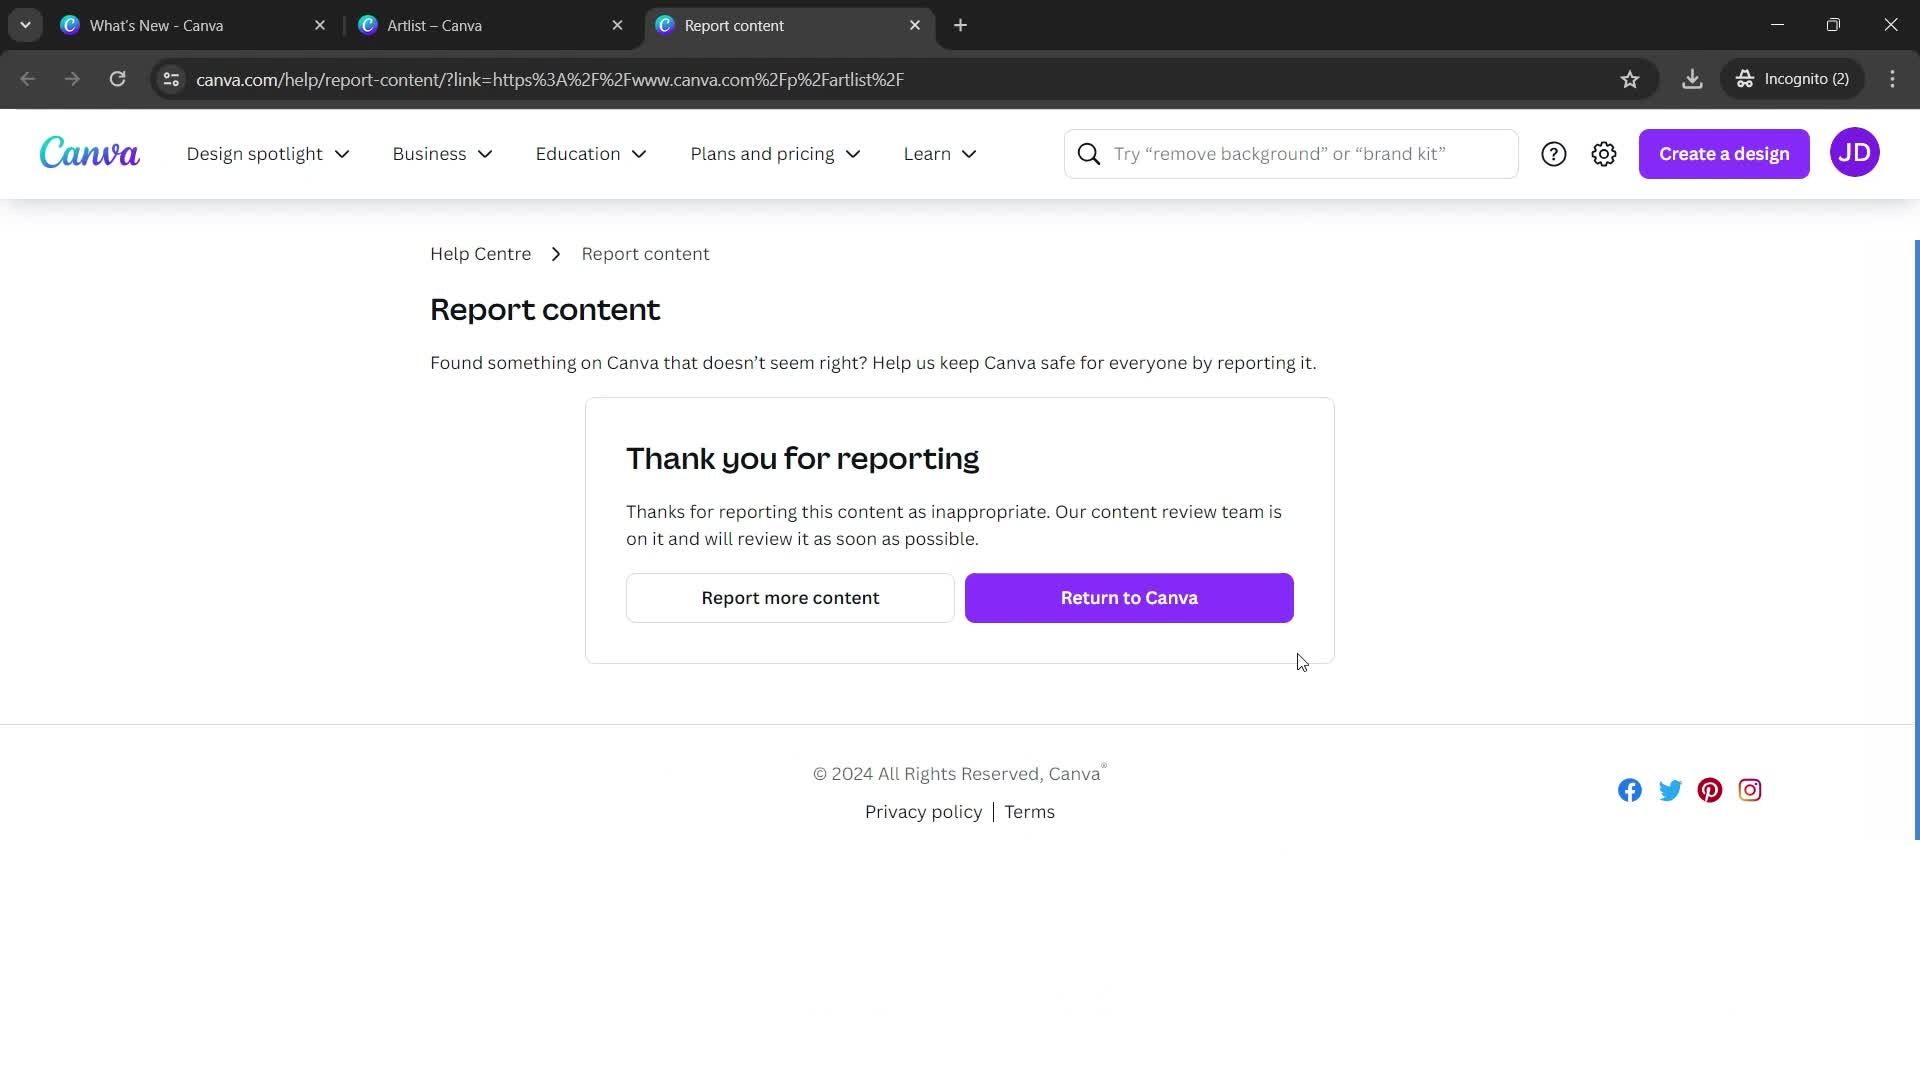The height and width of the screenshot is (1080, 1920).
Task: Open the search bar icon
Action: tap(1089, 153)
